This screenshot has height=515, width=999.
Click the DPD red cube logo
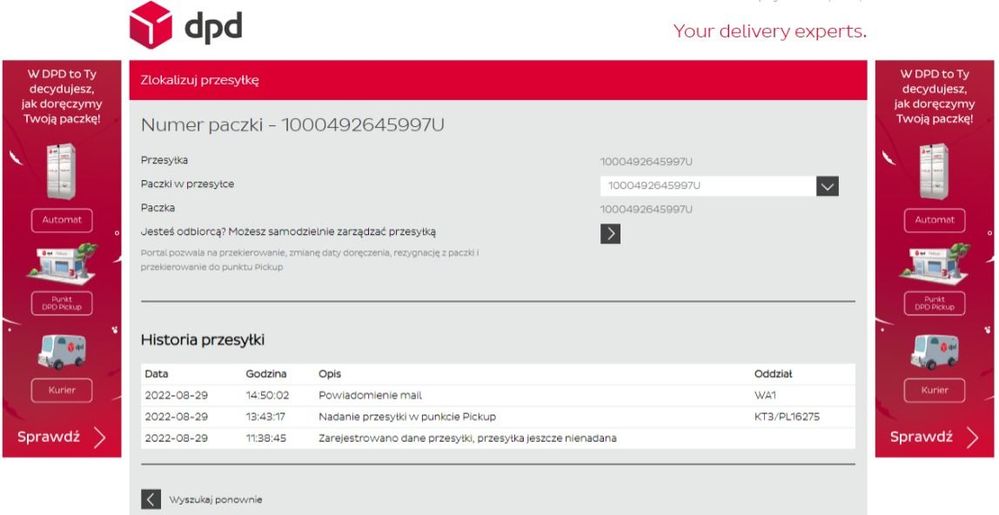tap(150, 25)
